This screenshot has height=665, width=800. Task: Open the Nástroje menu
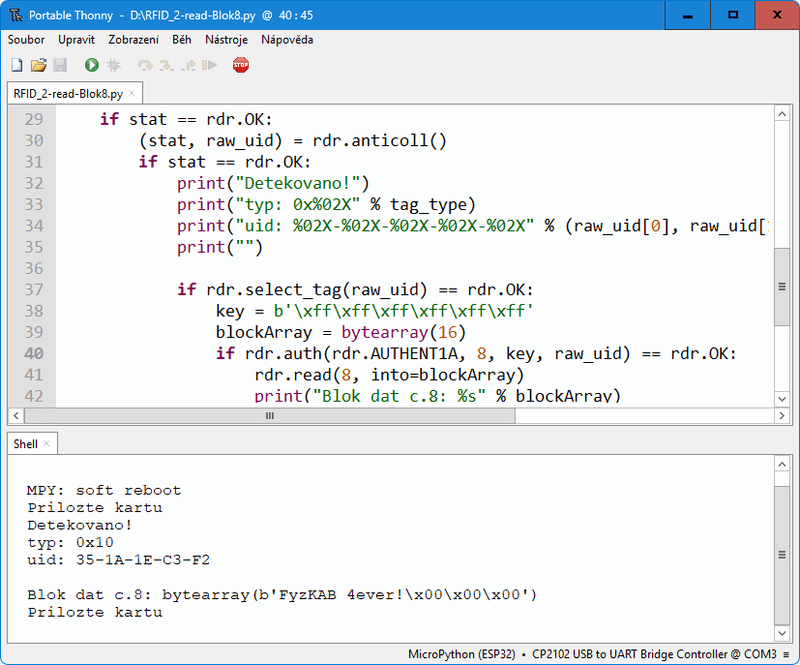coord(227,40)
